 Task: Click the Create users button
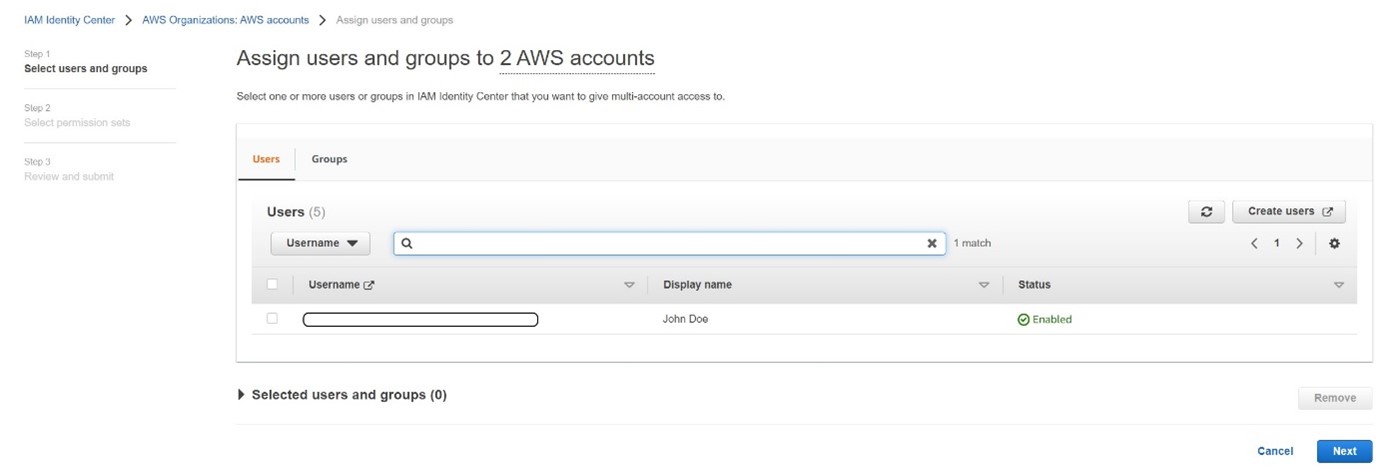point(1289,212)
